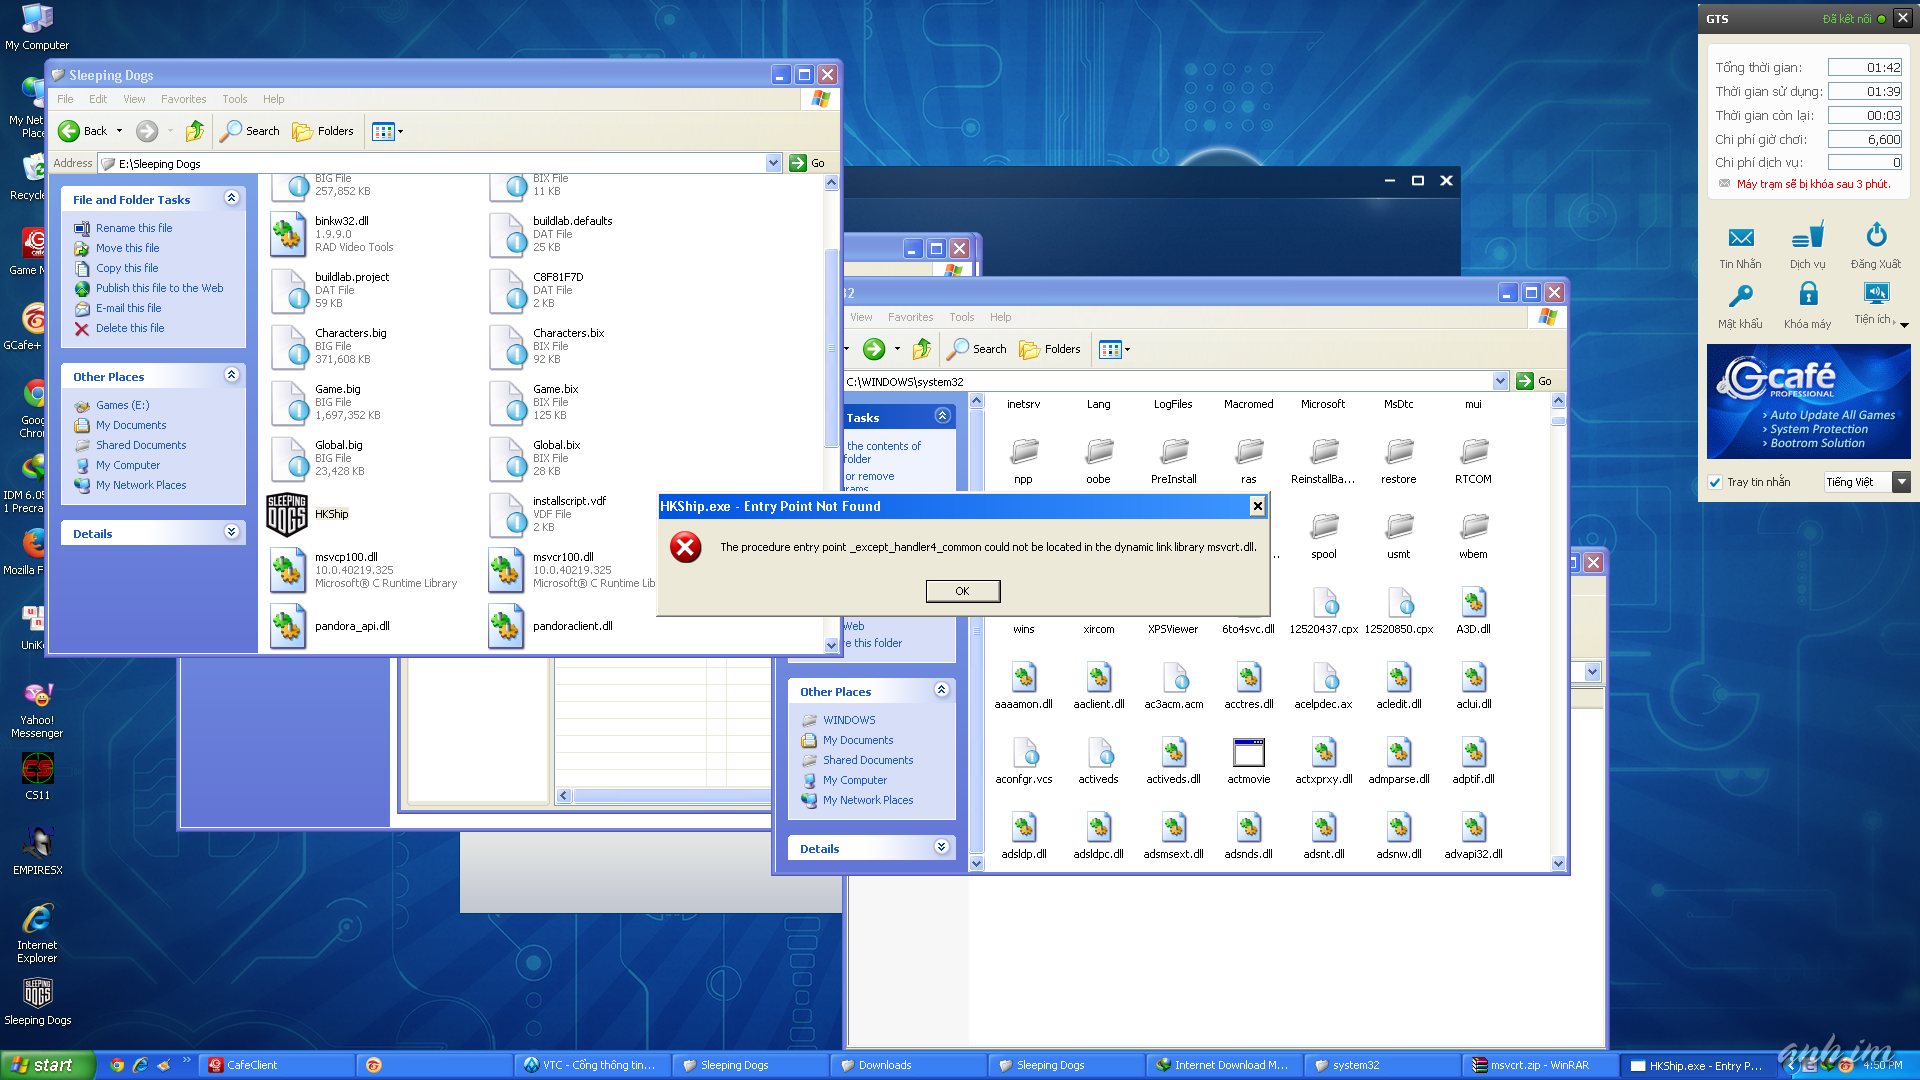The width and height of the screenshot is (1920, 1080).
Task: Click Copy this file link
Action: click(127, 268)
